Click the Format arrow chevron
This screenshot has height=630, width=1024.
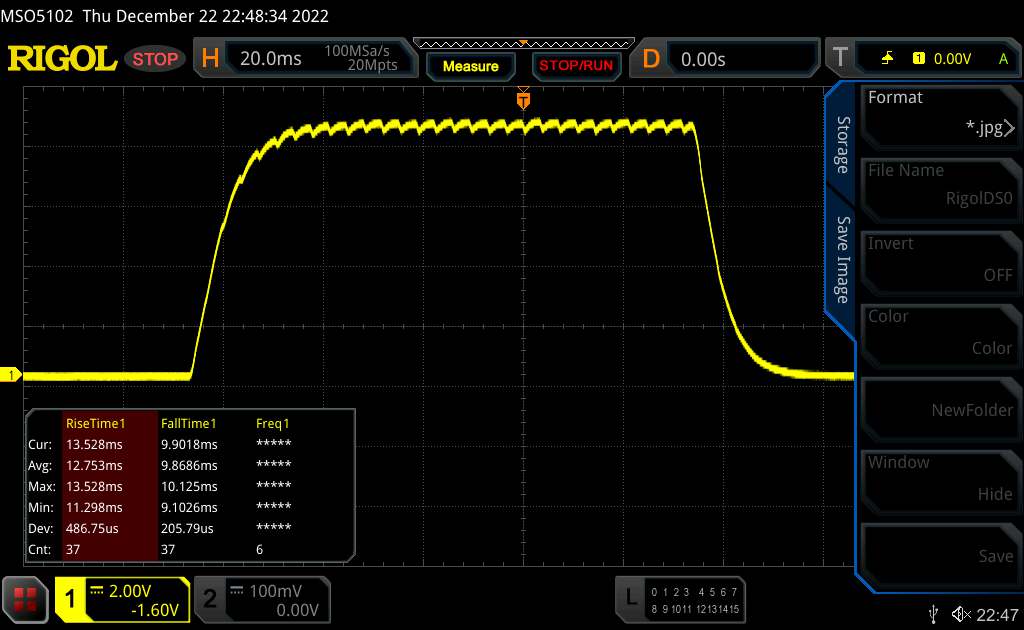(1010, 128)
